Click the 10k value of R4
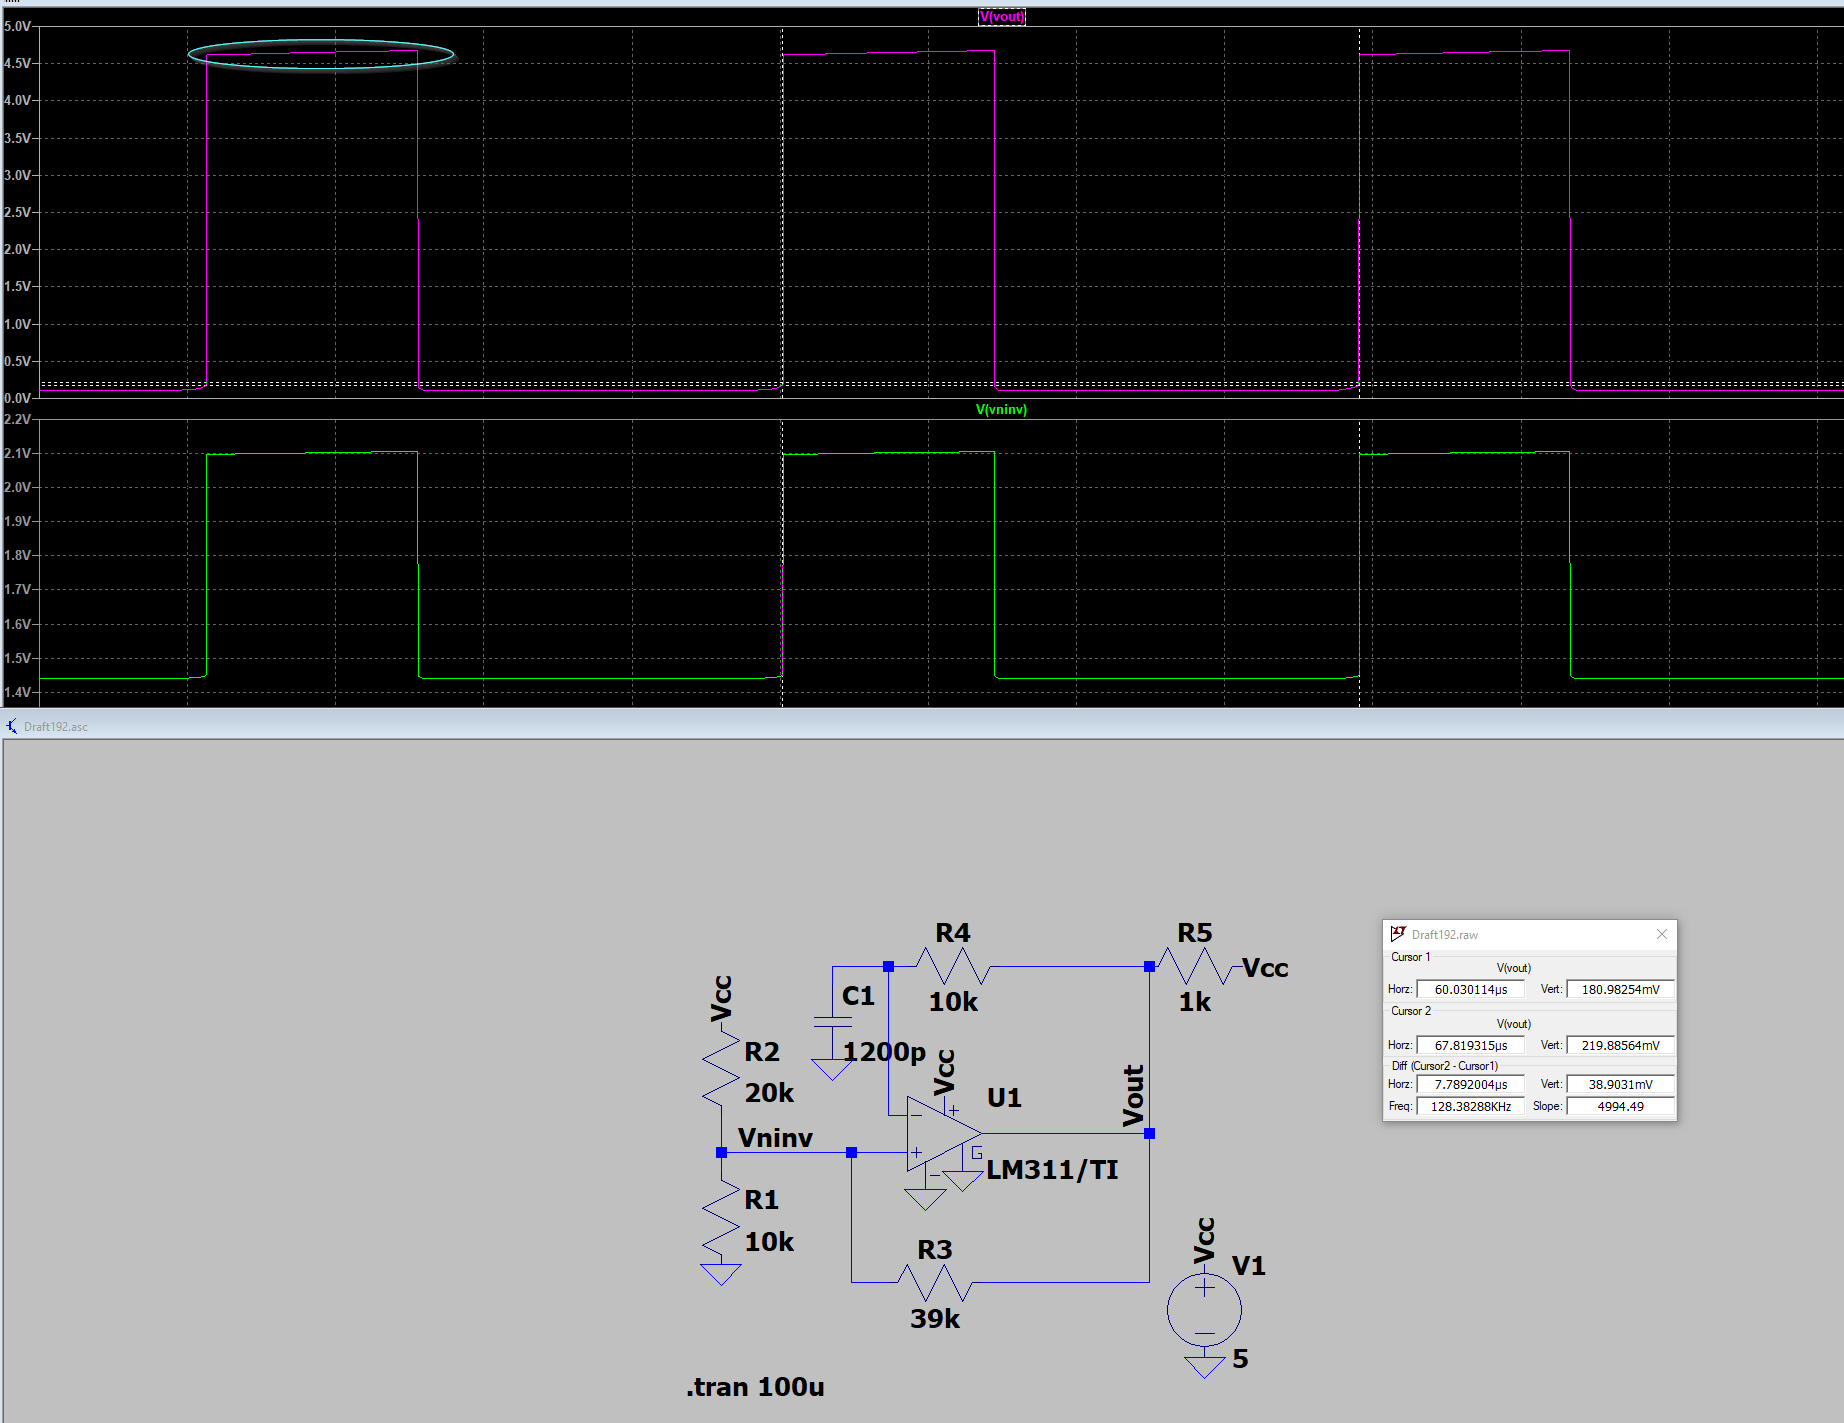This screenshot has width=1844, height=1423. point(953,1002)
